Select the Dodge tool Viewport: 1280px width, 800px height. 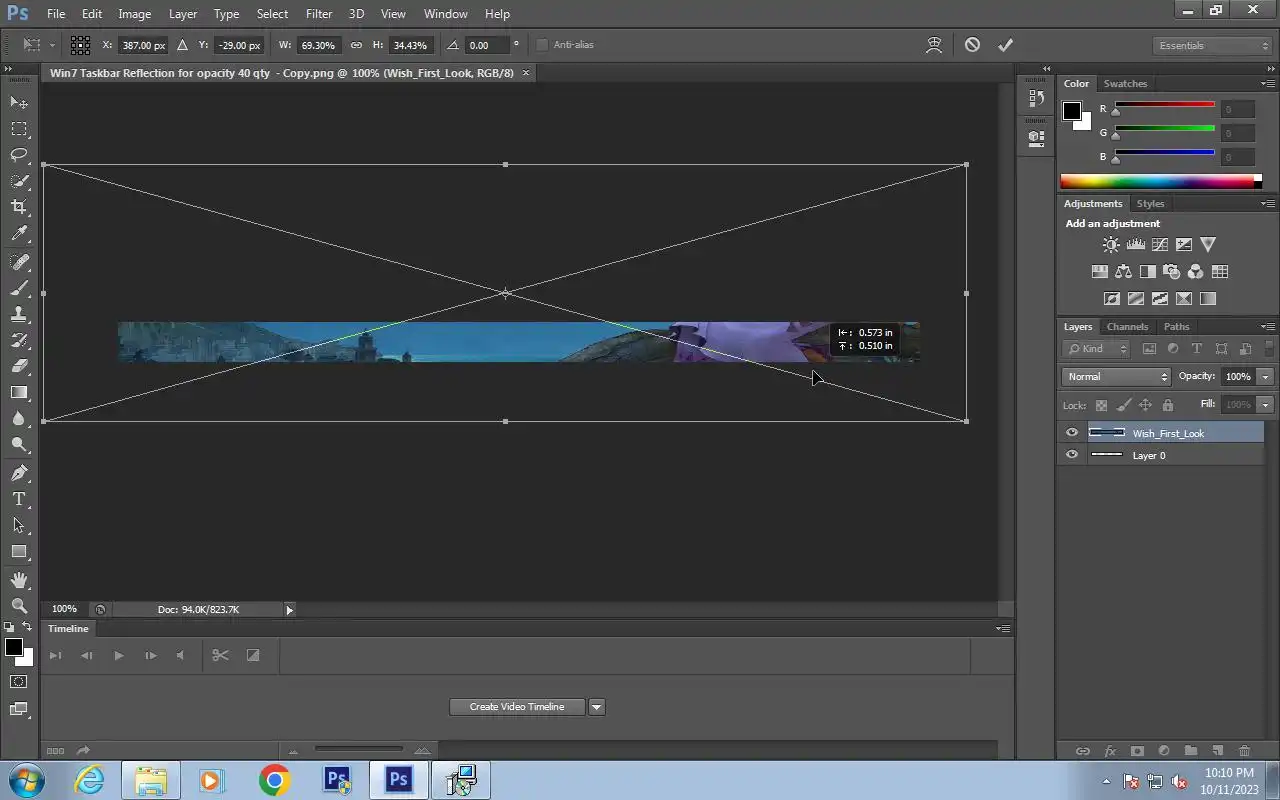[19, 445]
